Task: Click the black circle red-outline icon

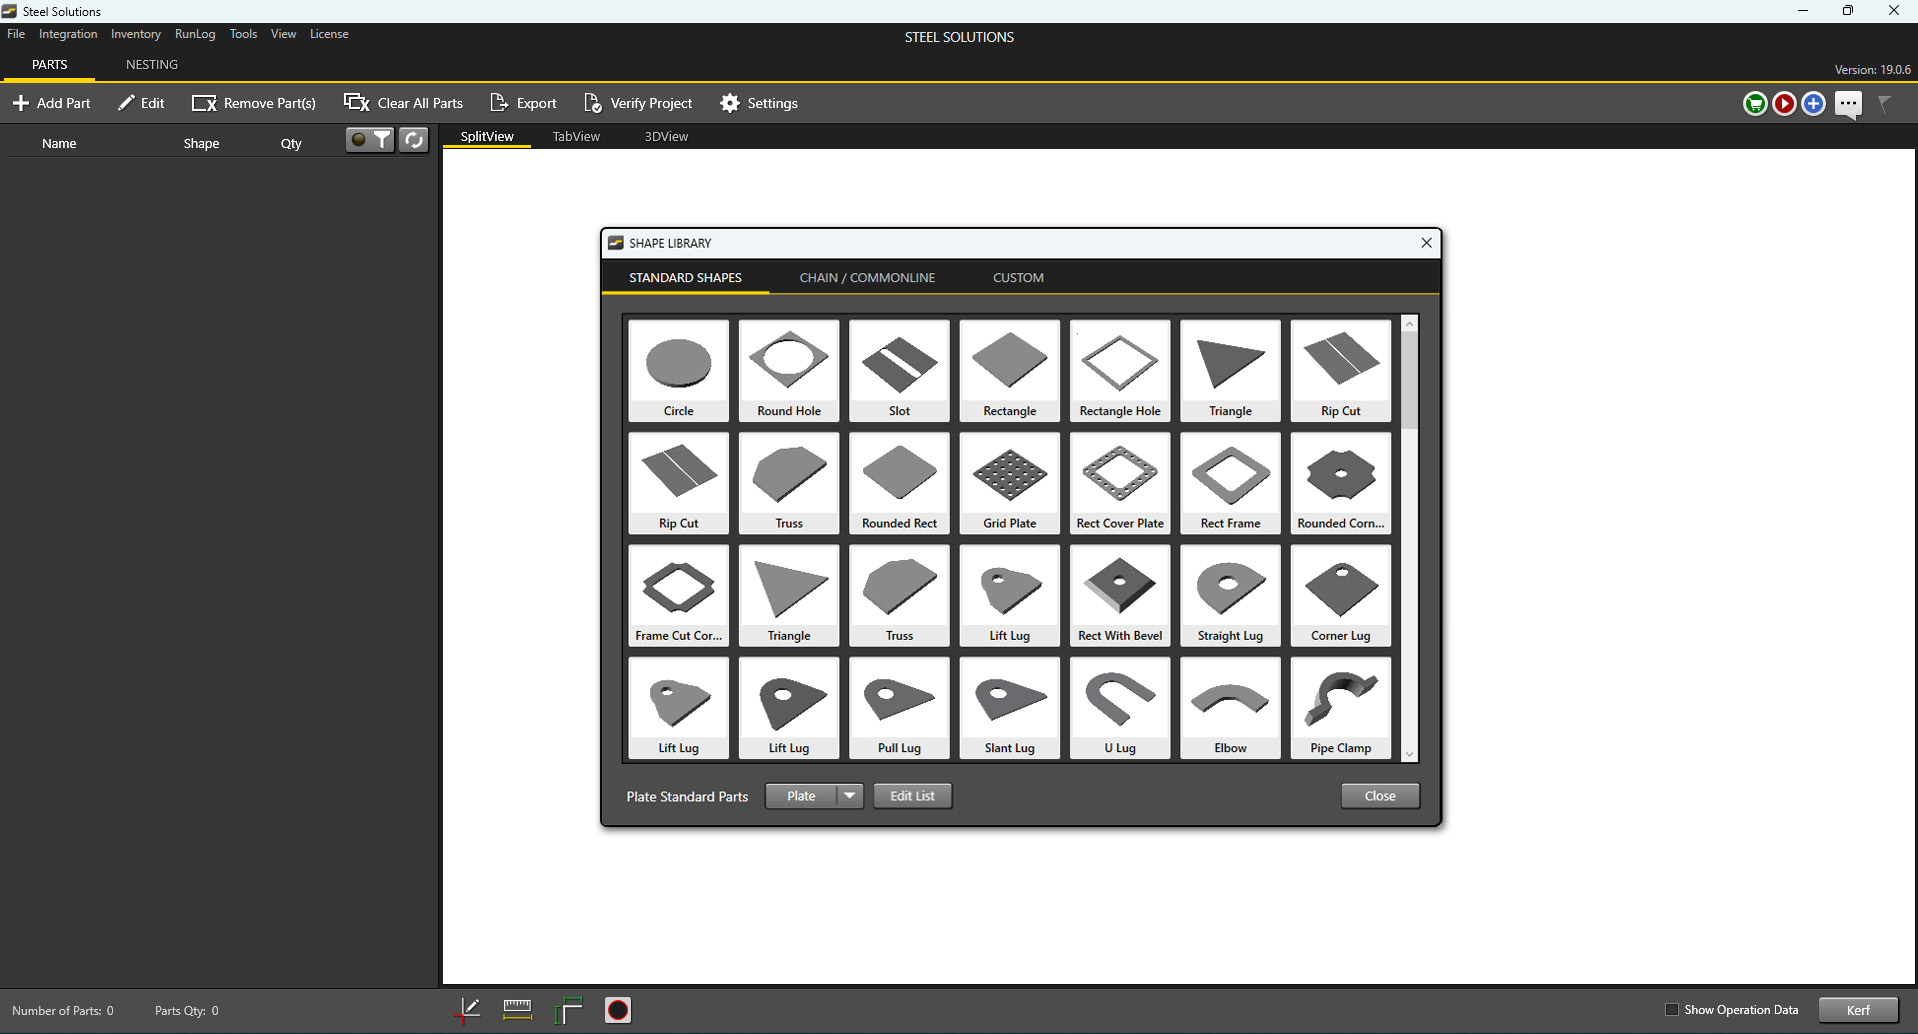Action: click(618, 1010)
